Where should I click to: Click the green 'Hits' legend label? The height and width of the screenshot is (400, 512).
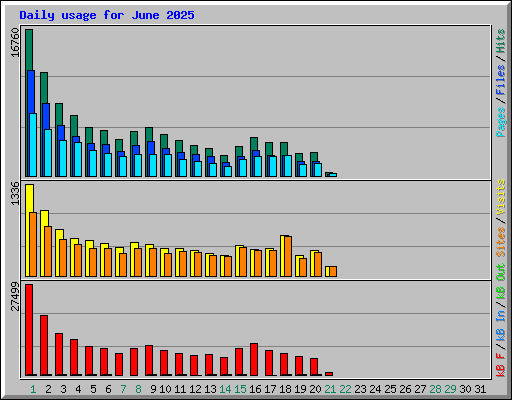point(501,41)
